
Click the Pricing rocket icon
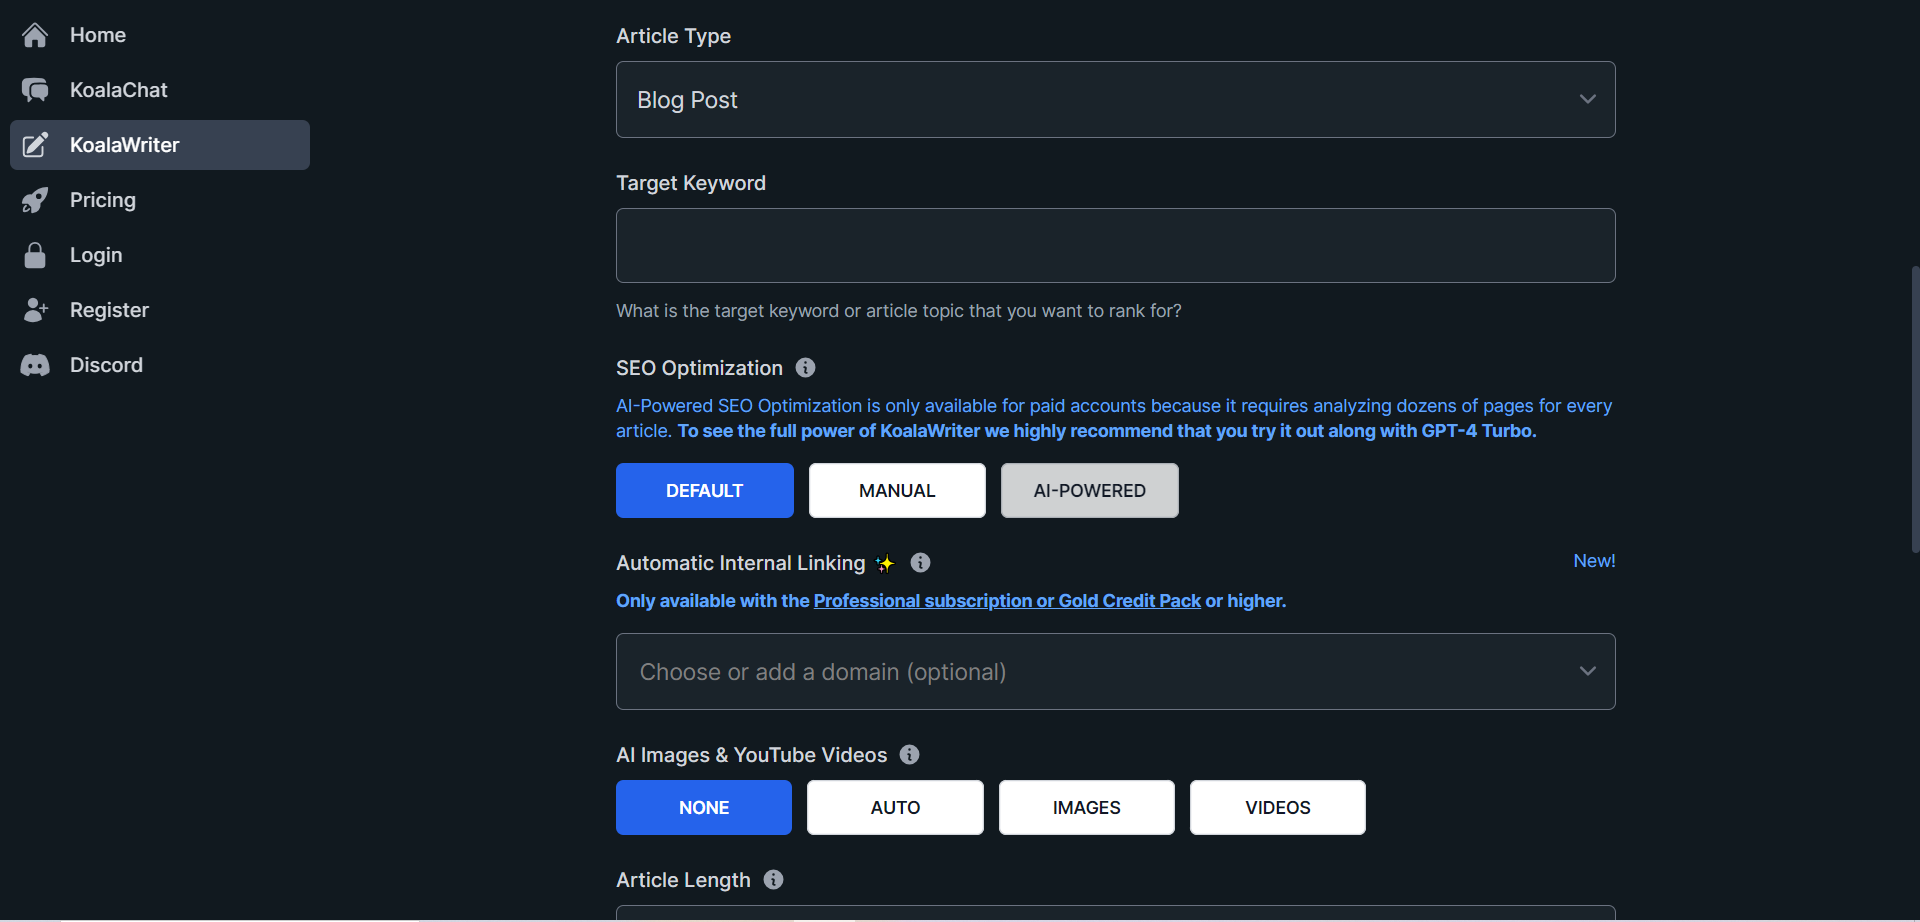point(35,200)
